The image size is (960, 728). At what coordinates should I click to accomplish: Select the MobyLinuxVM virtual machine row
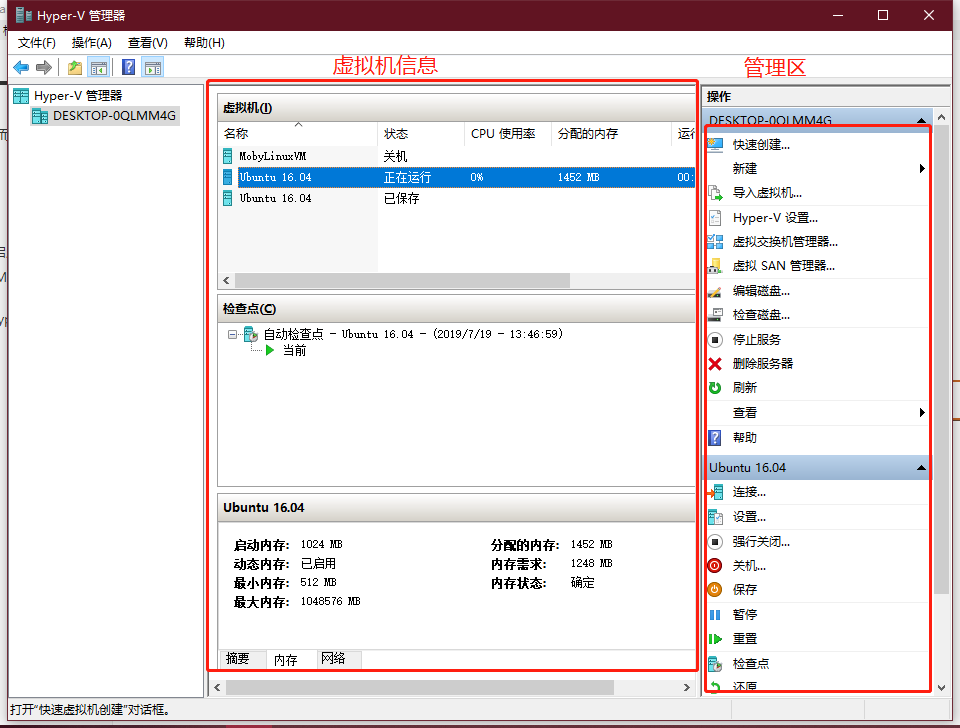[x=458, y=156]
